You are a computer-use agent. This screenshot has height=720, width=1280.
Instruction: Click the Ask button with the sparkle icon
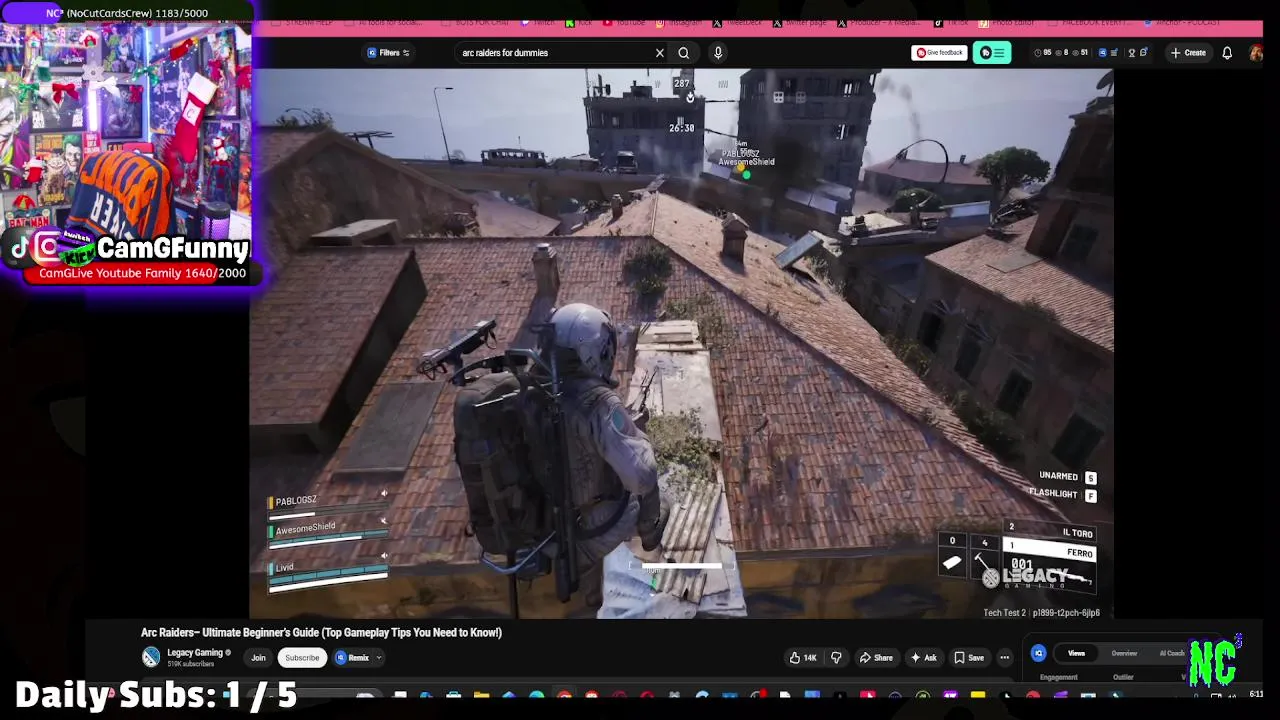(923, 658)
